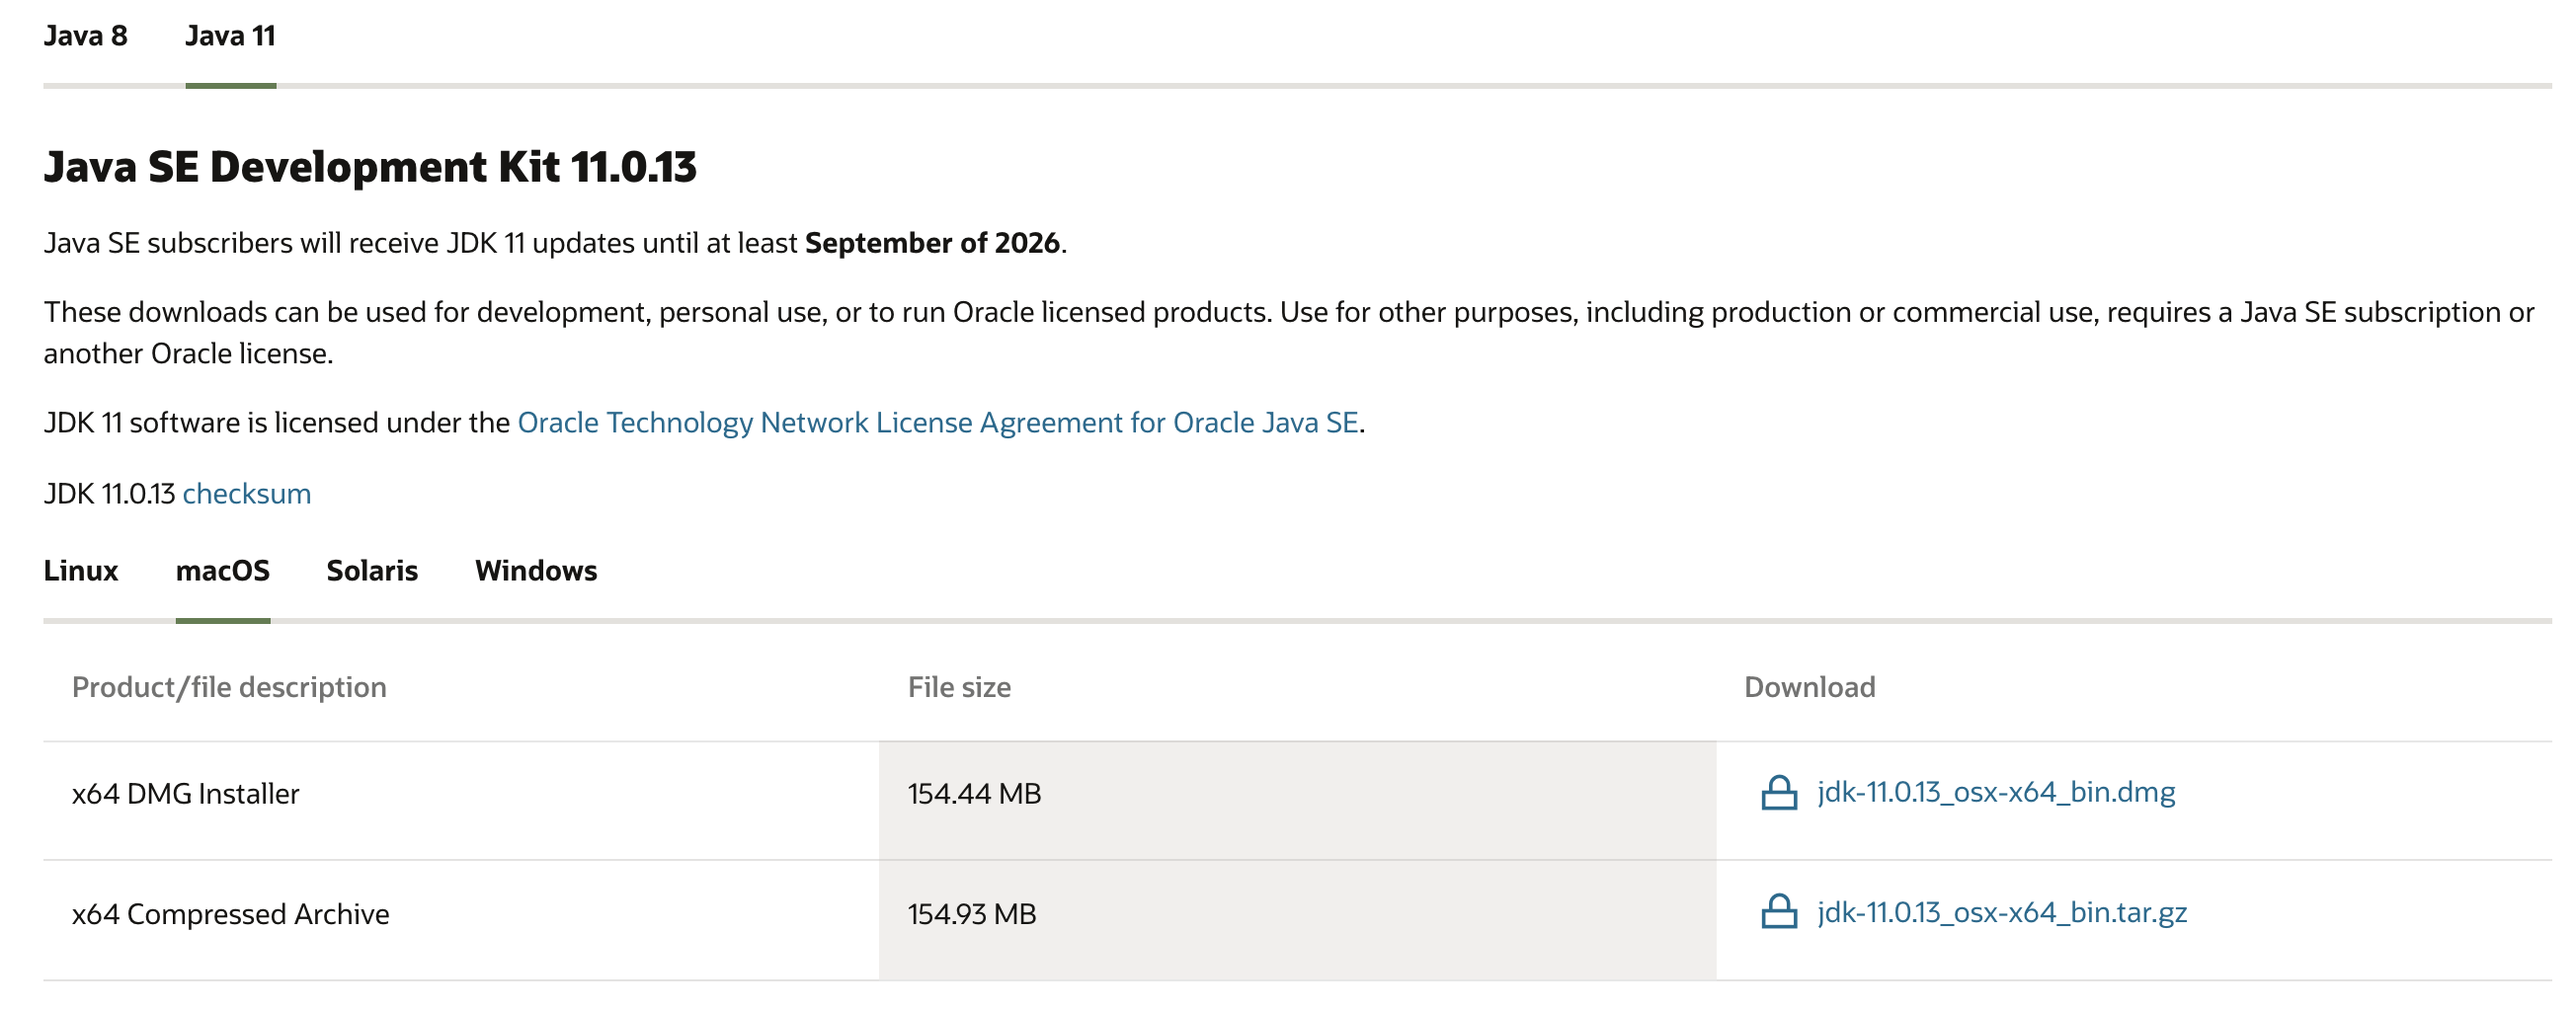This screenshot has width=2576, height=1009.
Task: Click the lock icon beside the DMG download
Action: point(1778,793)
